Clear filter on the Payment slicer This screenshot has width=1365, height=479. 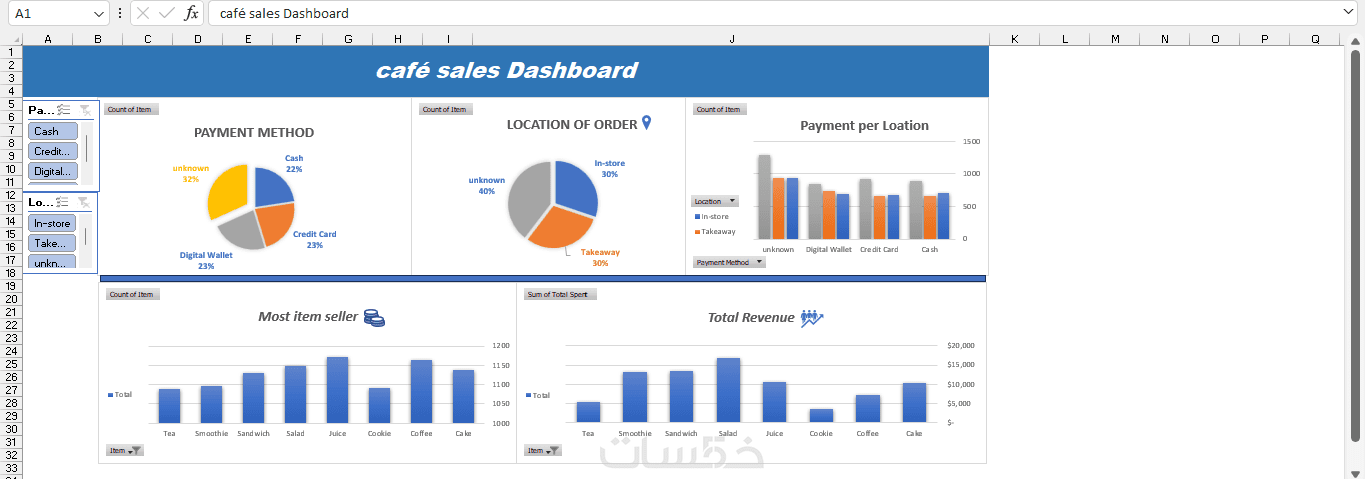pos(86,110)
